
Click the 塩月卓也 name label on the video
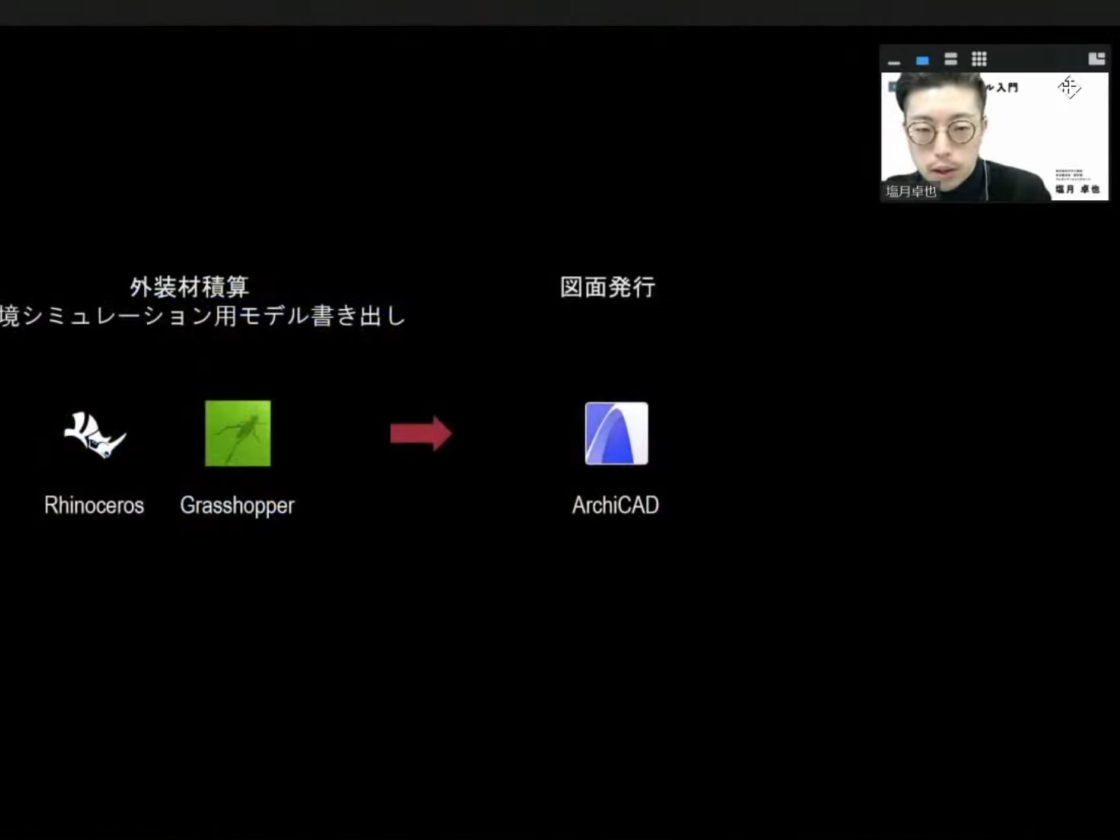pos(911,191)
